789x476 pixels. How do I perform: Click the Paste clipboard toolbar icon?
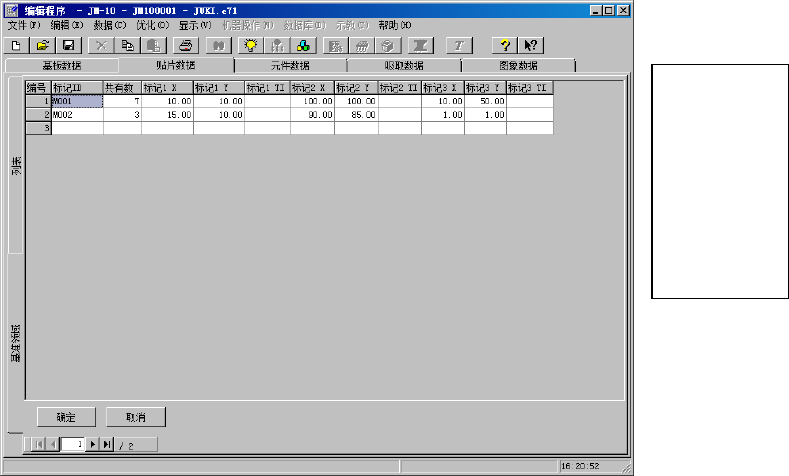click(153, 46)
